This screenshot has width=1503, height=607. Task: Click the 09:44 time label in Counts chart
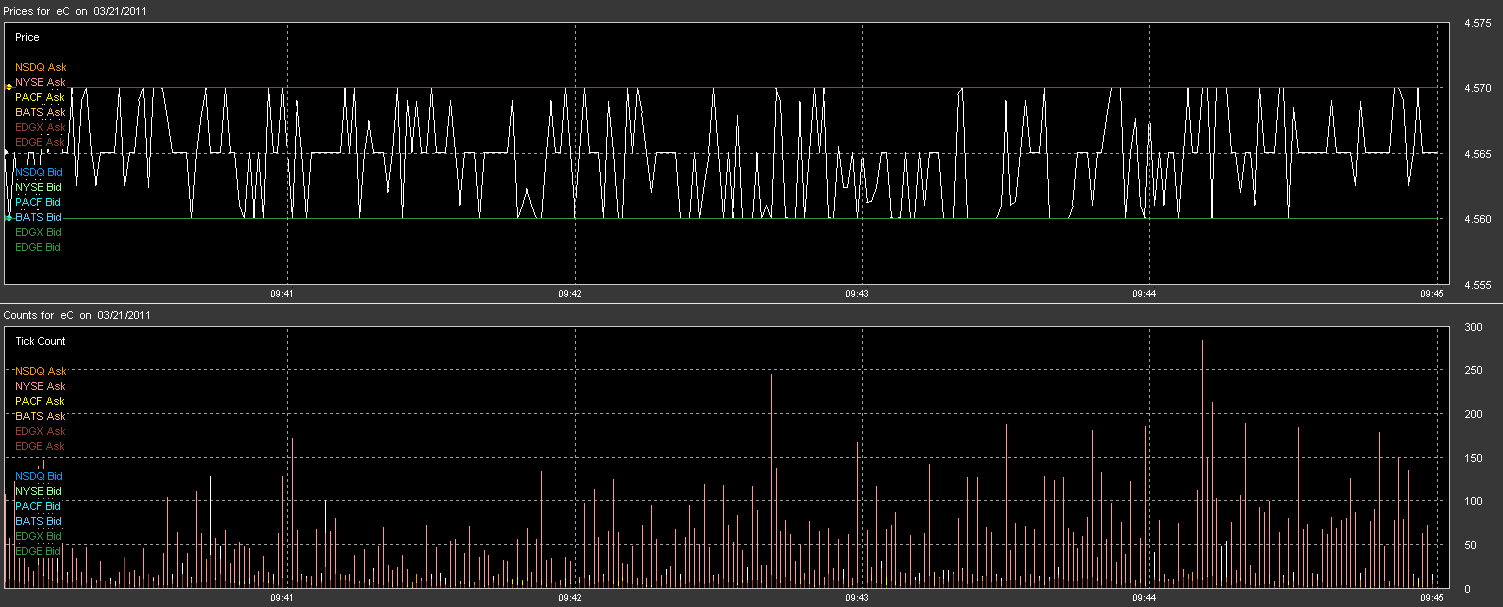[x=1144, y=597]
